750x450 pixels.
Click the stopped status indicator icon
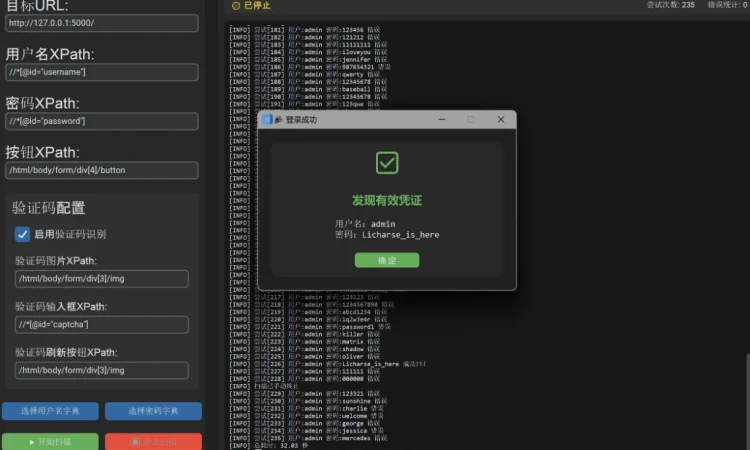coord(236,6)
